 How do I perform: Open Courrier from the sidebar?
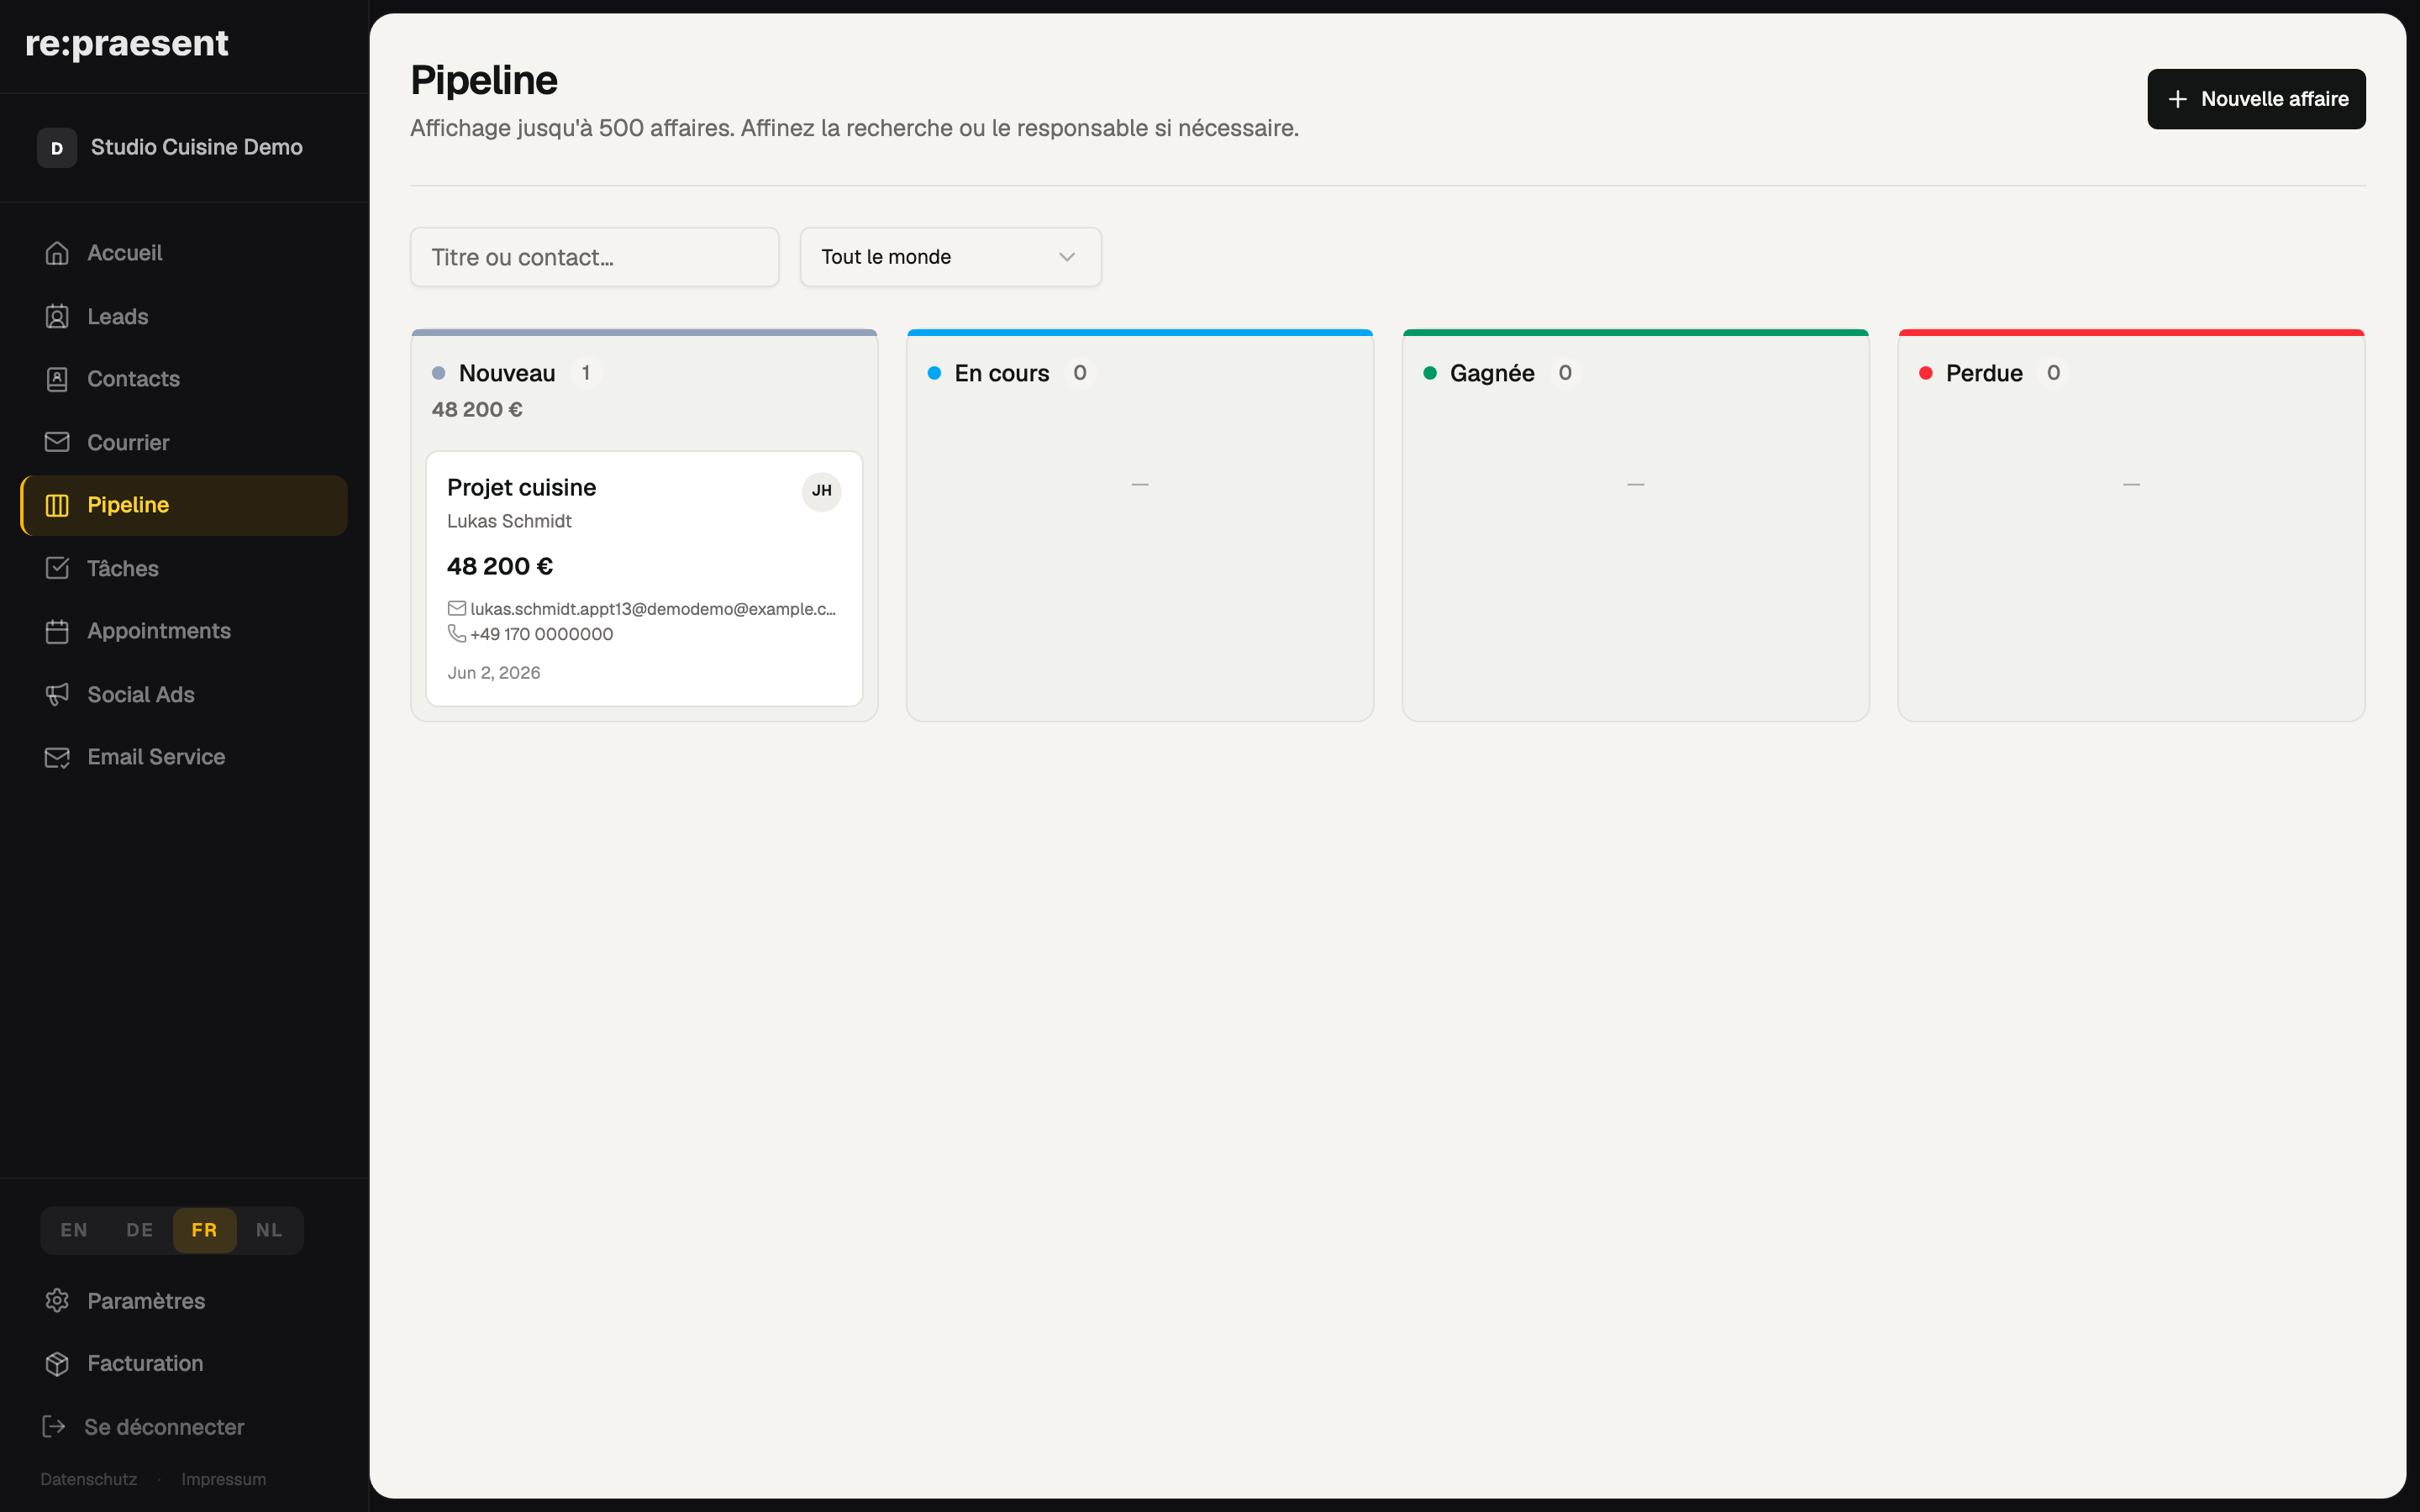point(184,442)
